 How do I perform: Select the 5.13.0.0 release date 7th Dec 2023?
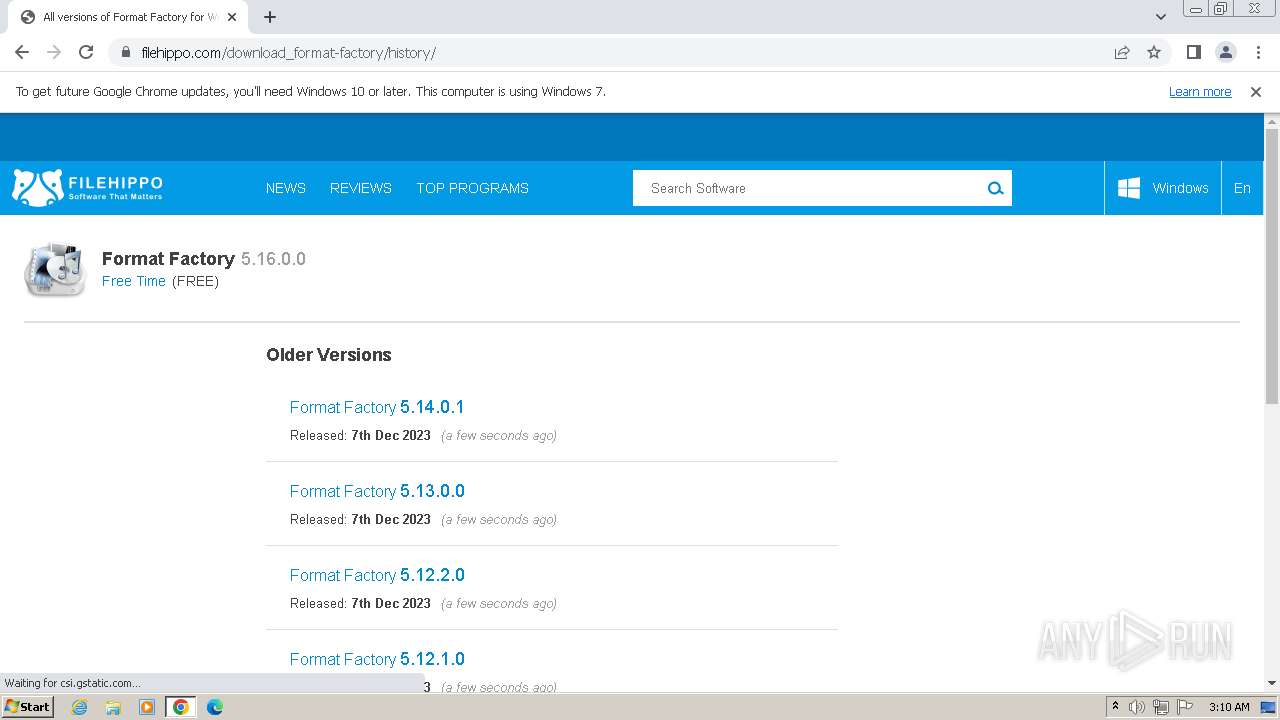[391, 519]
